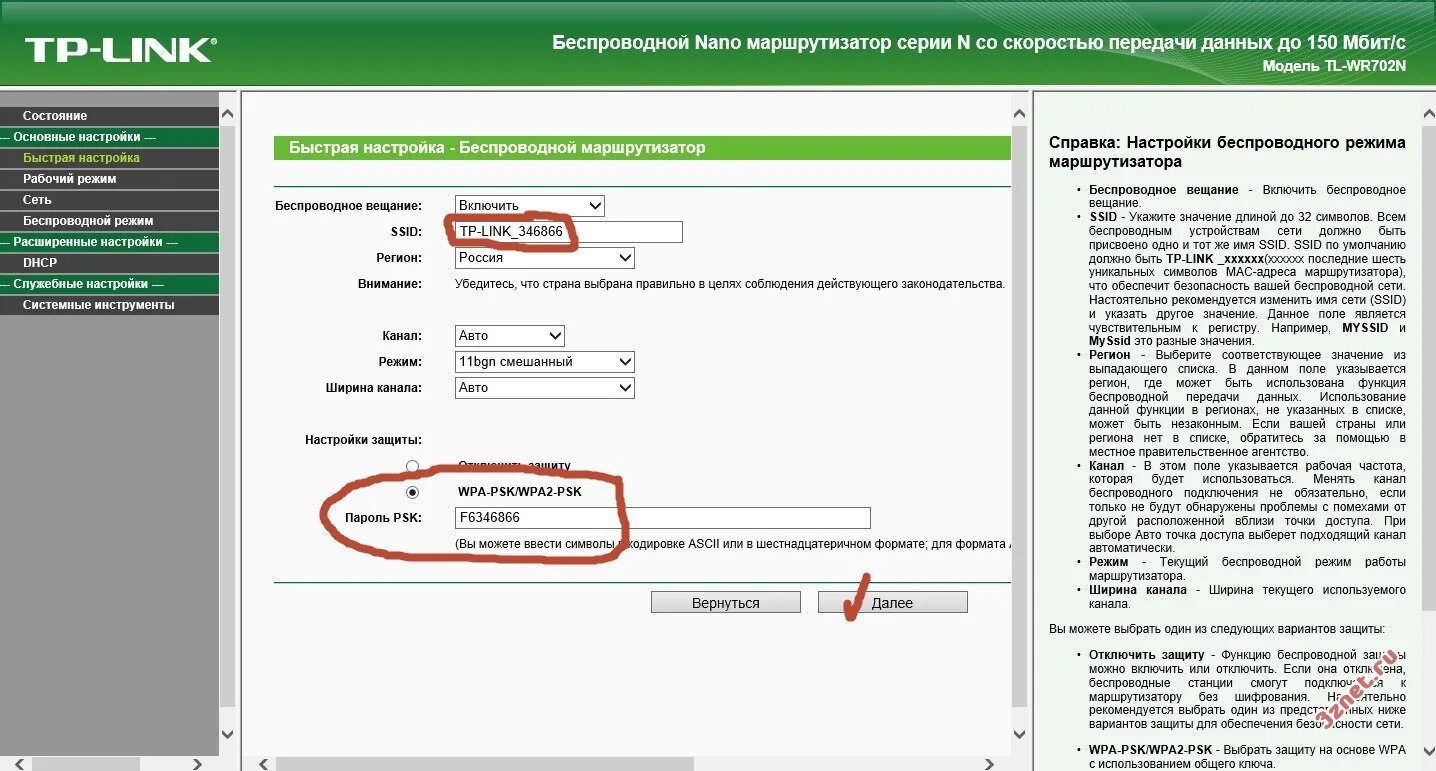Click the Далее button

[893, 603]
